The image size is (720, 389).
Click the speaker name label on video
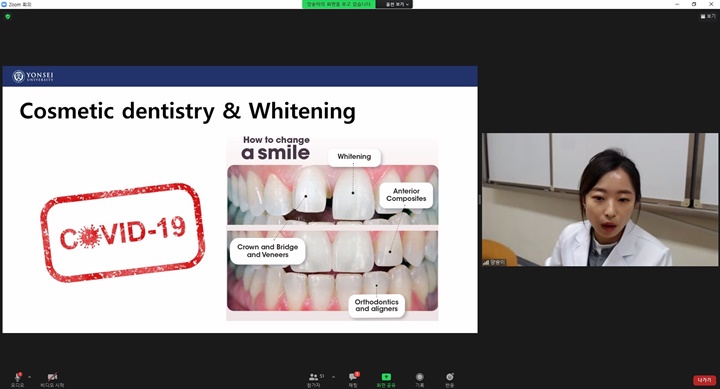tap(494, 262)
